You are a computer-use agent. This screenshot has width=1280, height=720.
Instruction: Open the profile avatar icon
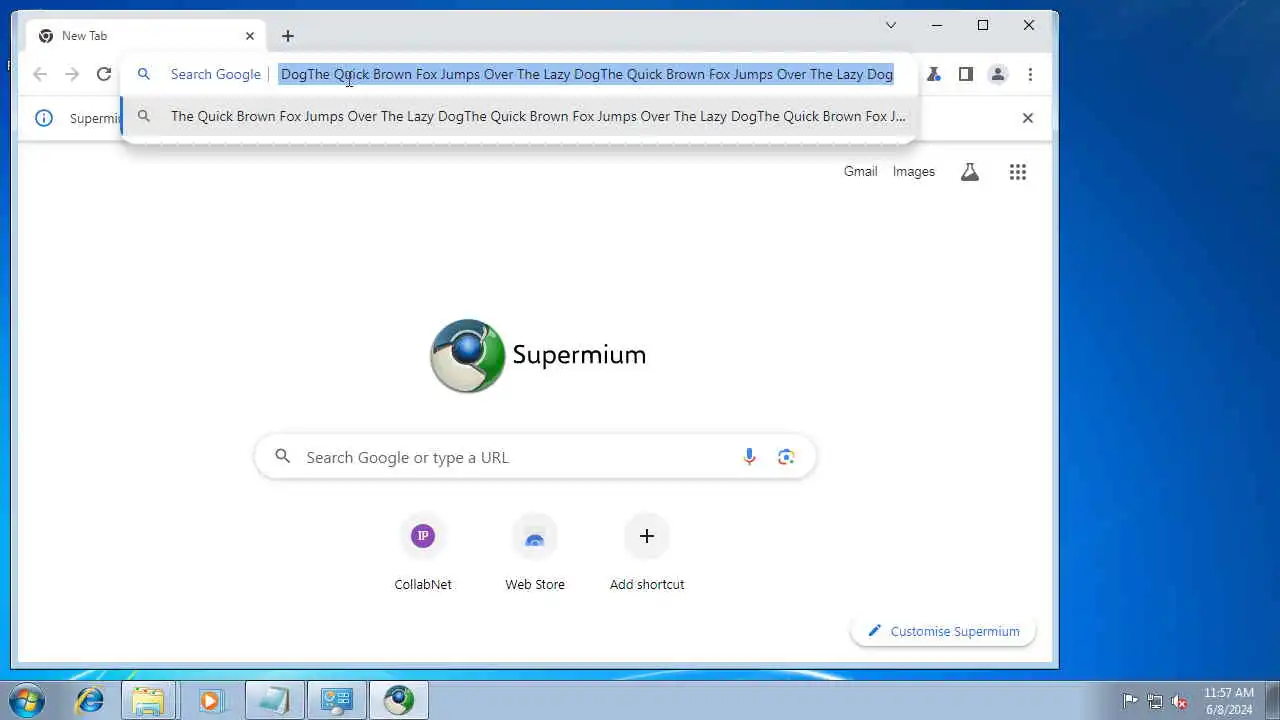pyautogui.click(x=998, y=74)
